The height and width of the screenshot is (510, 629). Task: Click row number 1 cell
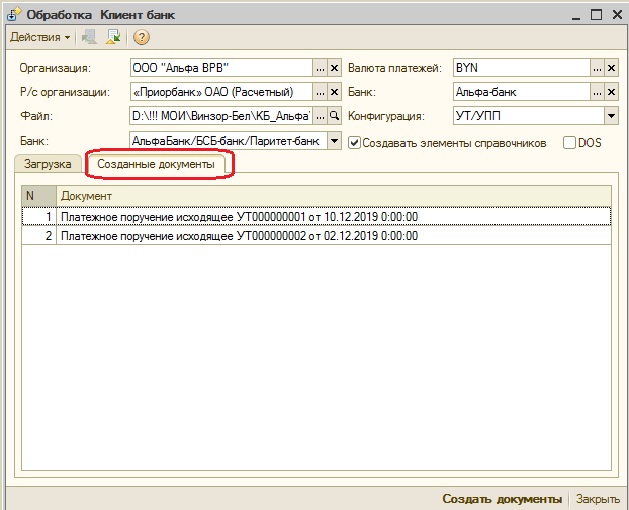pos(39,217)
